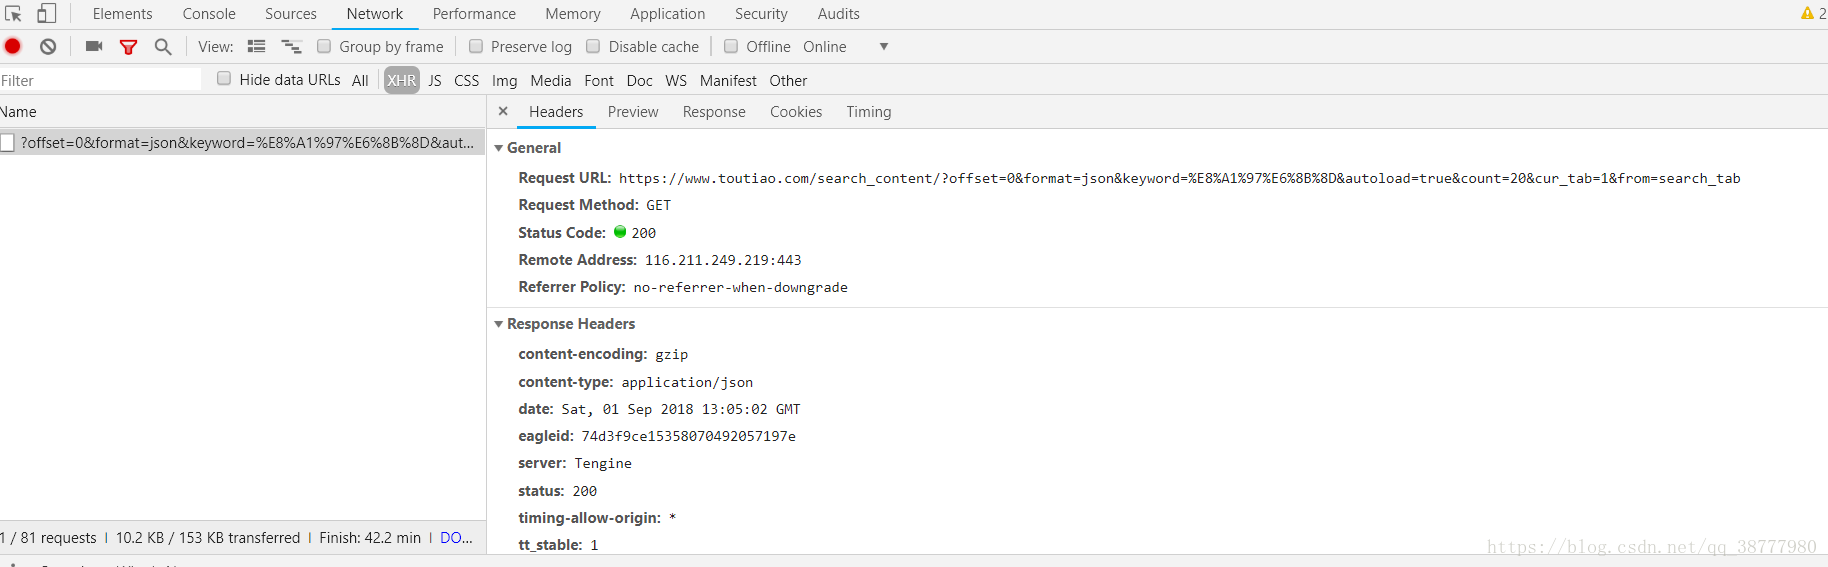Click the Referrer Policy value no-referrer-when-downgrade
The image size is (1828, 567).
741,288
